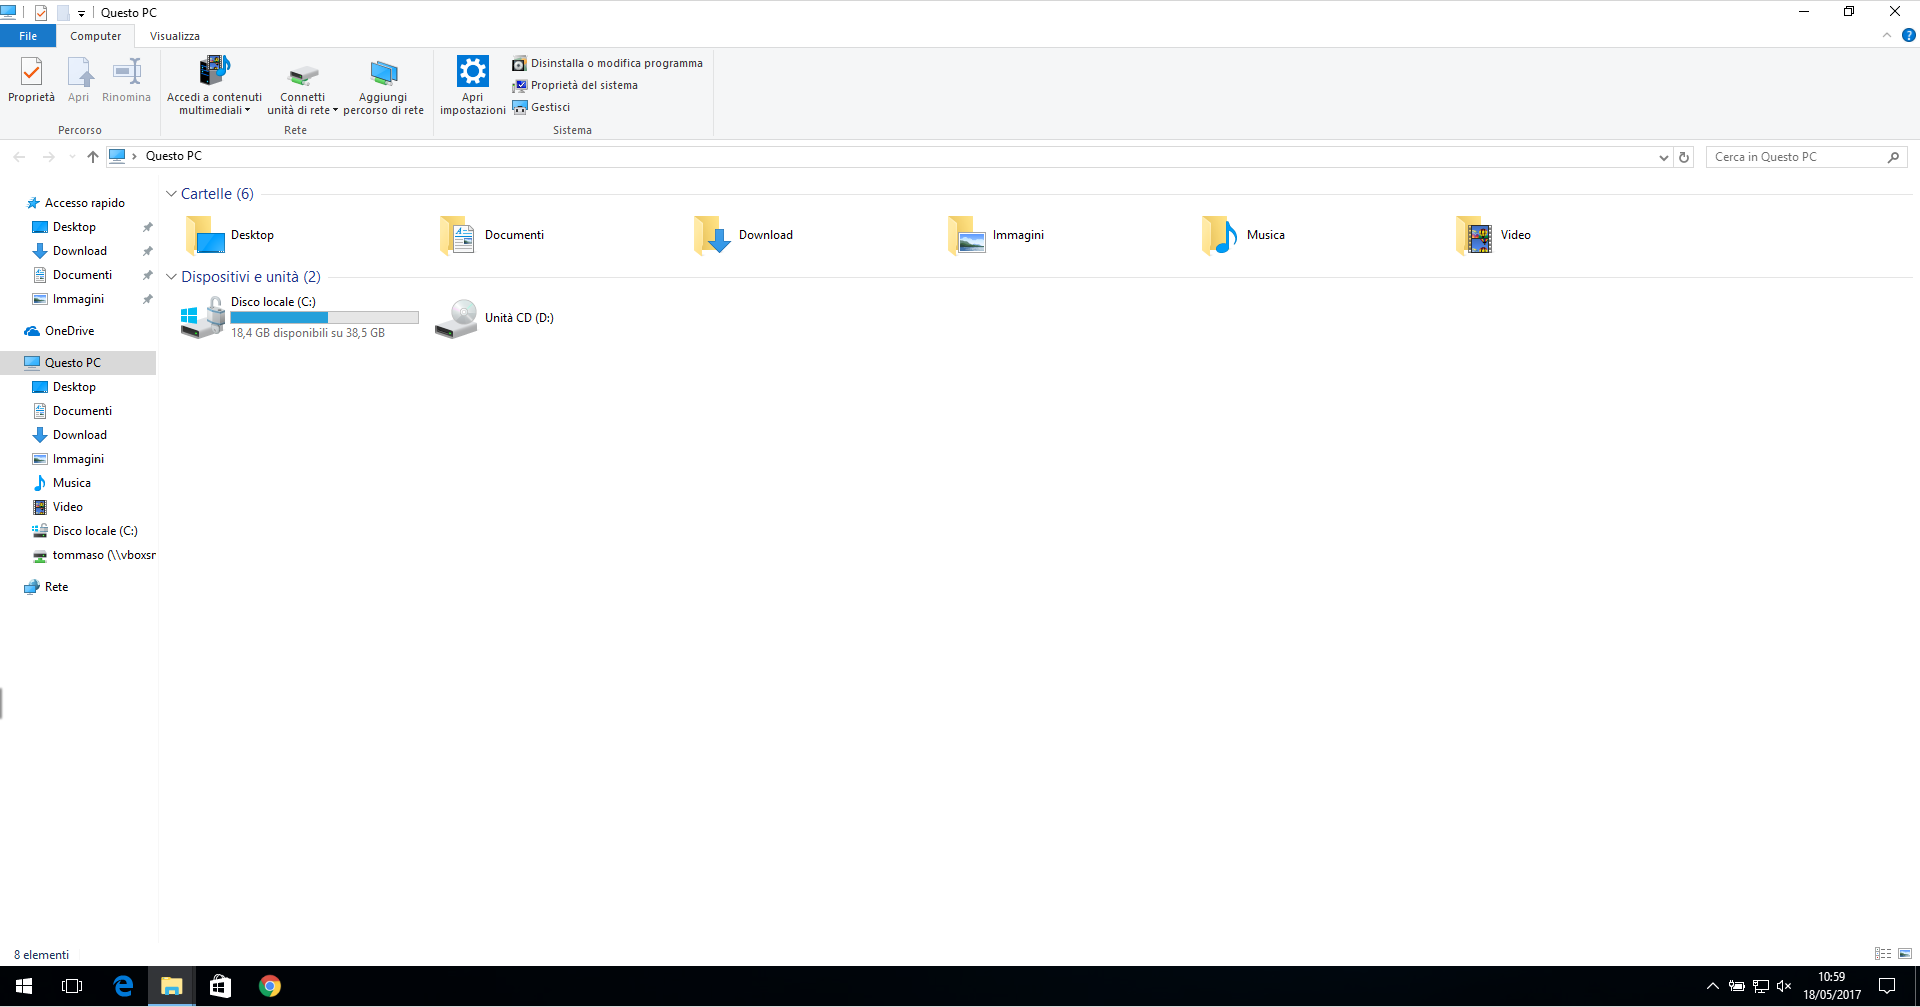Switch to details view toggle
The image size is (1920, 1007).
click(1883, 954)
